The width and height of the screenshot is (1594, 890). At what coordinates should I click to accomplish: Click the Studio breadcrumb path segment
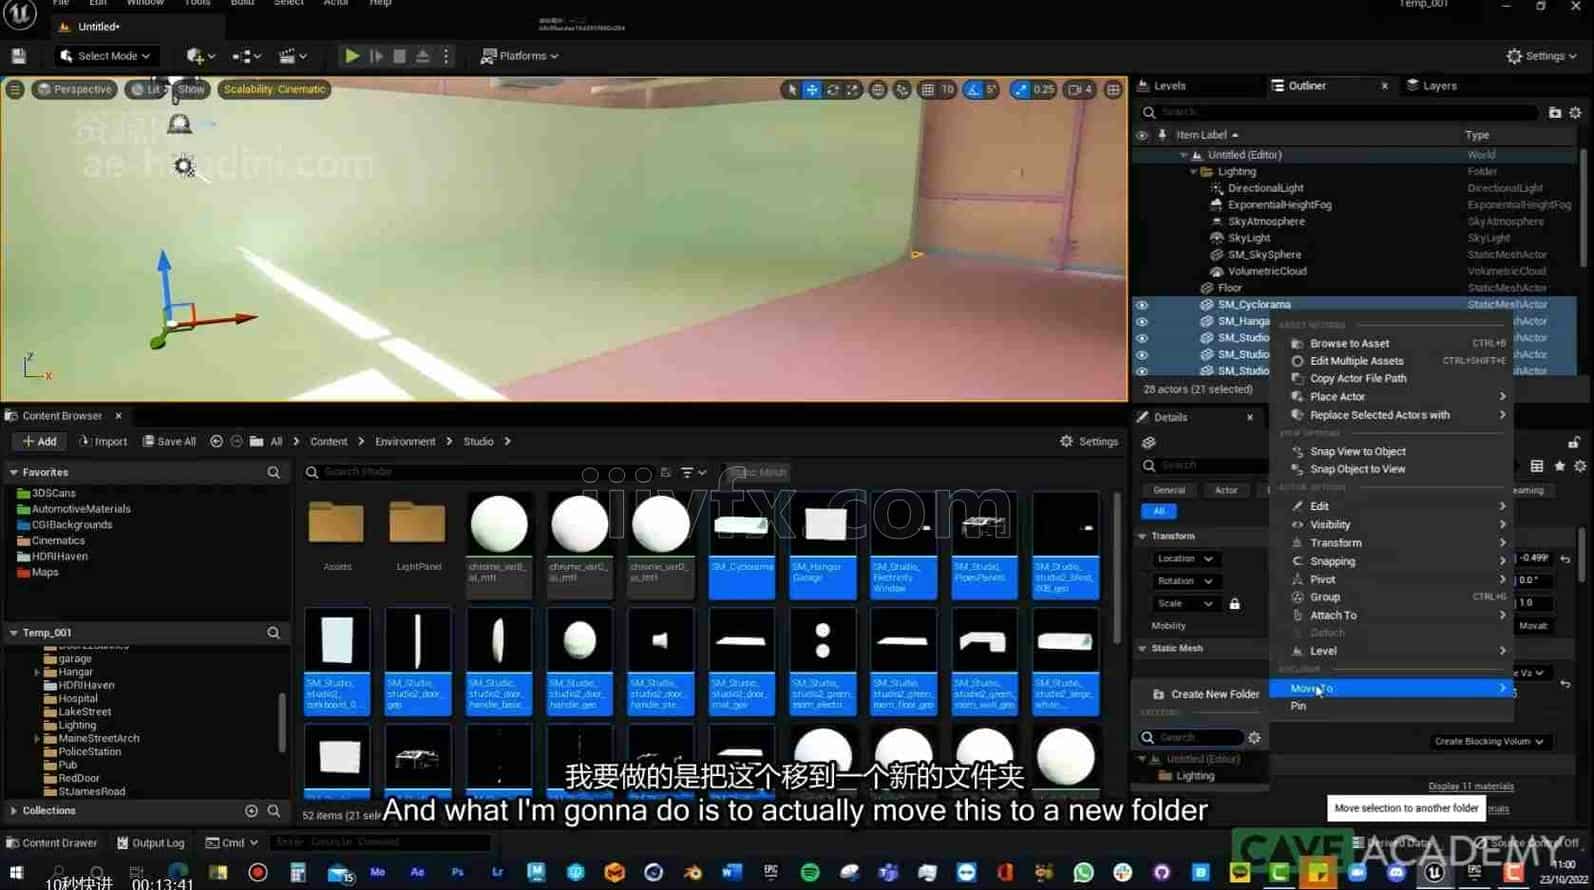(x=478, y=442)
